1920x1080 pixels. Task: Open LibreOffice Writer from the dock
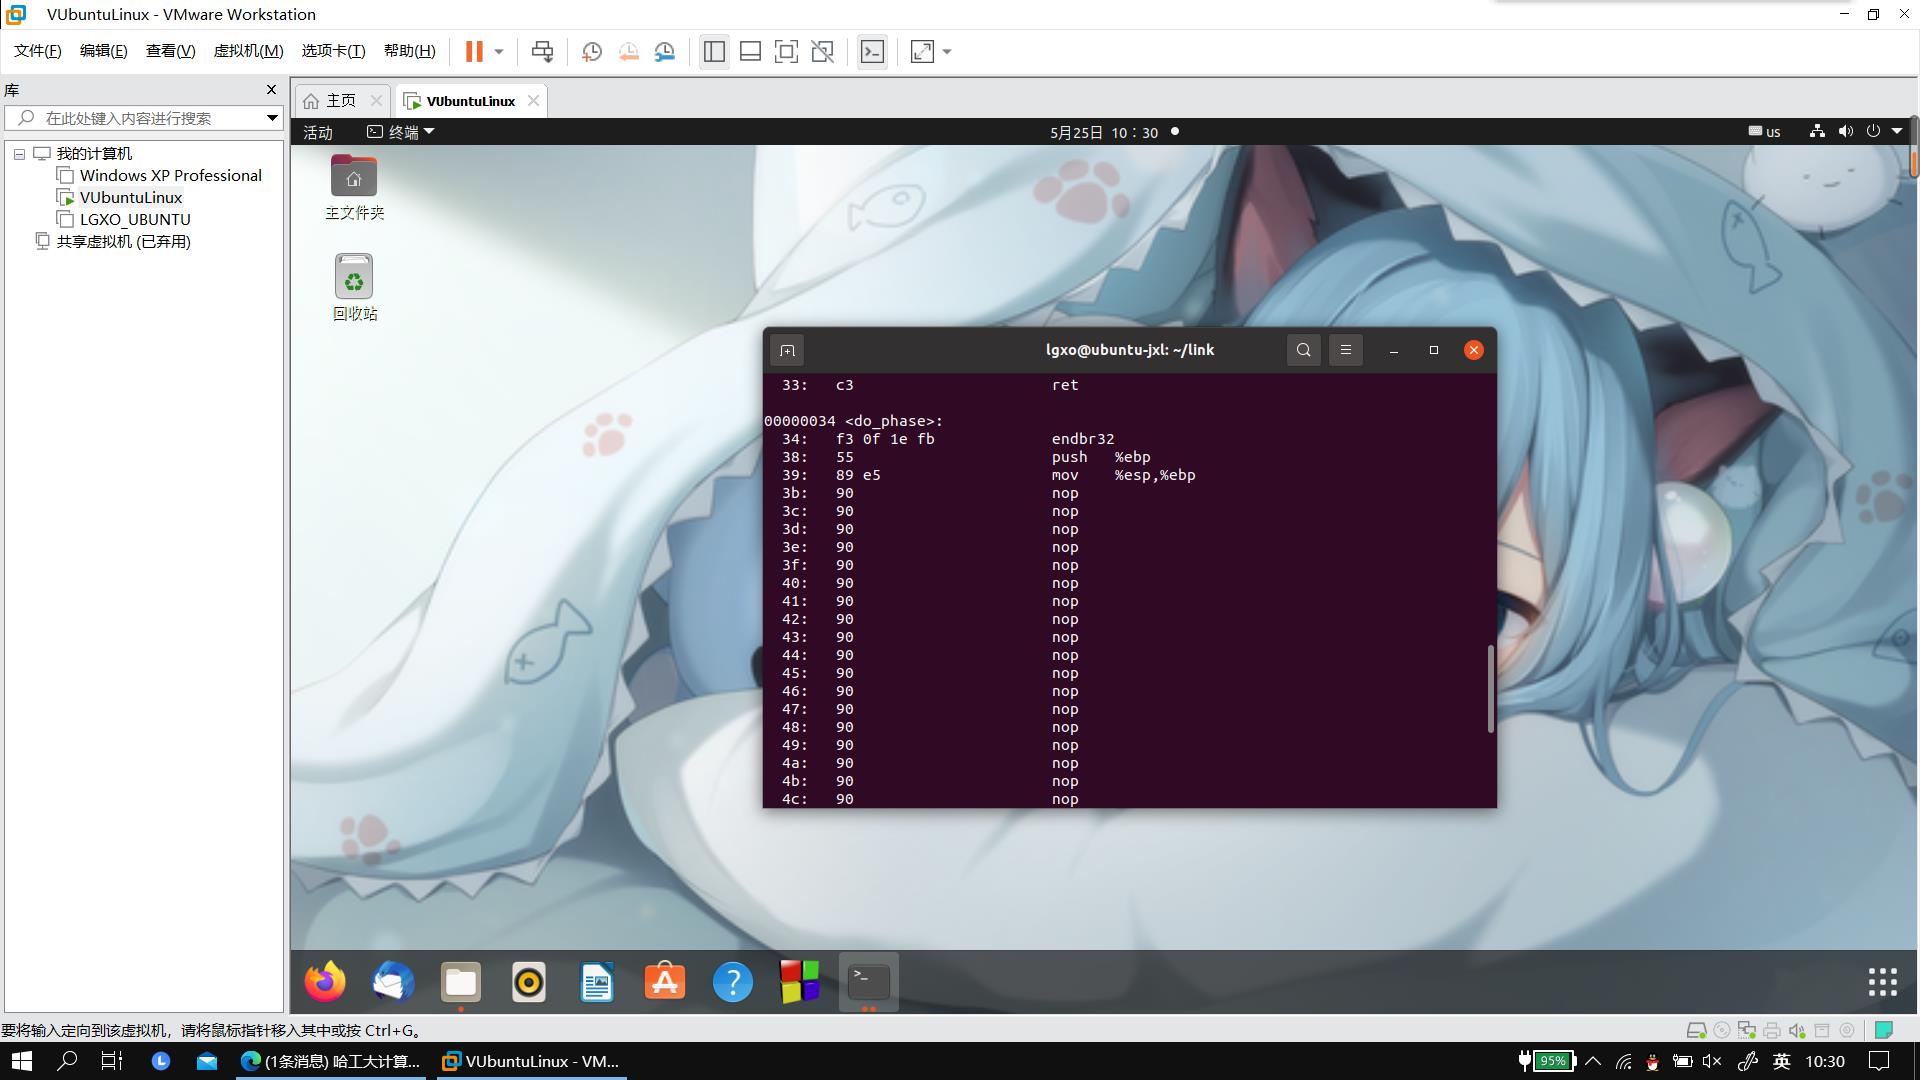[x=597, y=982]
